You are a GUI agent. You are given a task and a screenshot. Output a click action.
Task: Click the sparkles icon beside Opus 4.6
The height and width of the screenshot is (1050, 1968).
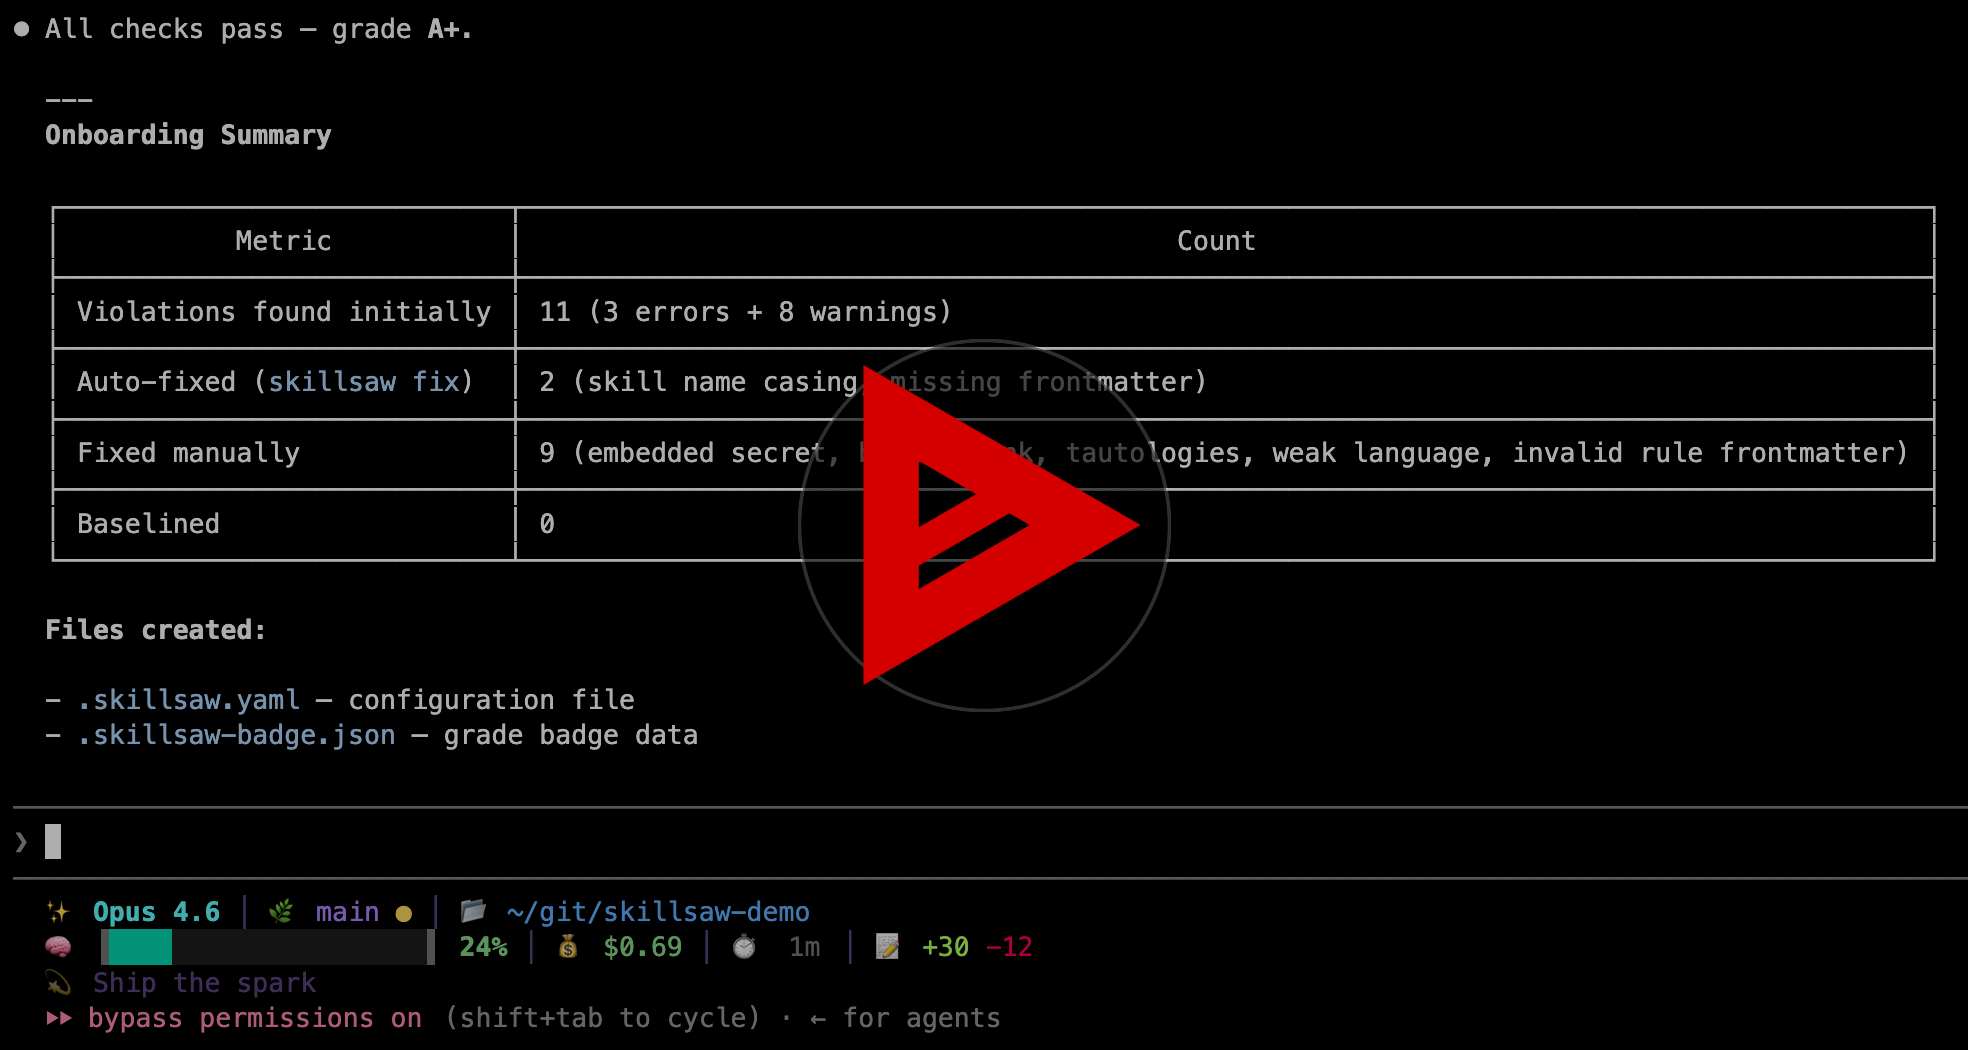[x=58, y=912]
